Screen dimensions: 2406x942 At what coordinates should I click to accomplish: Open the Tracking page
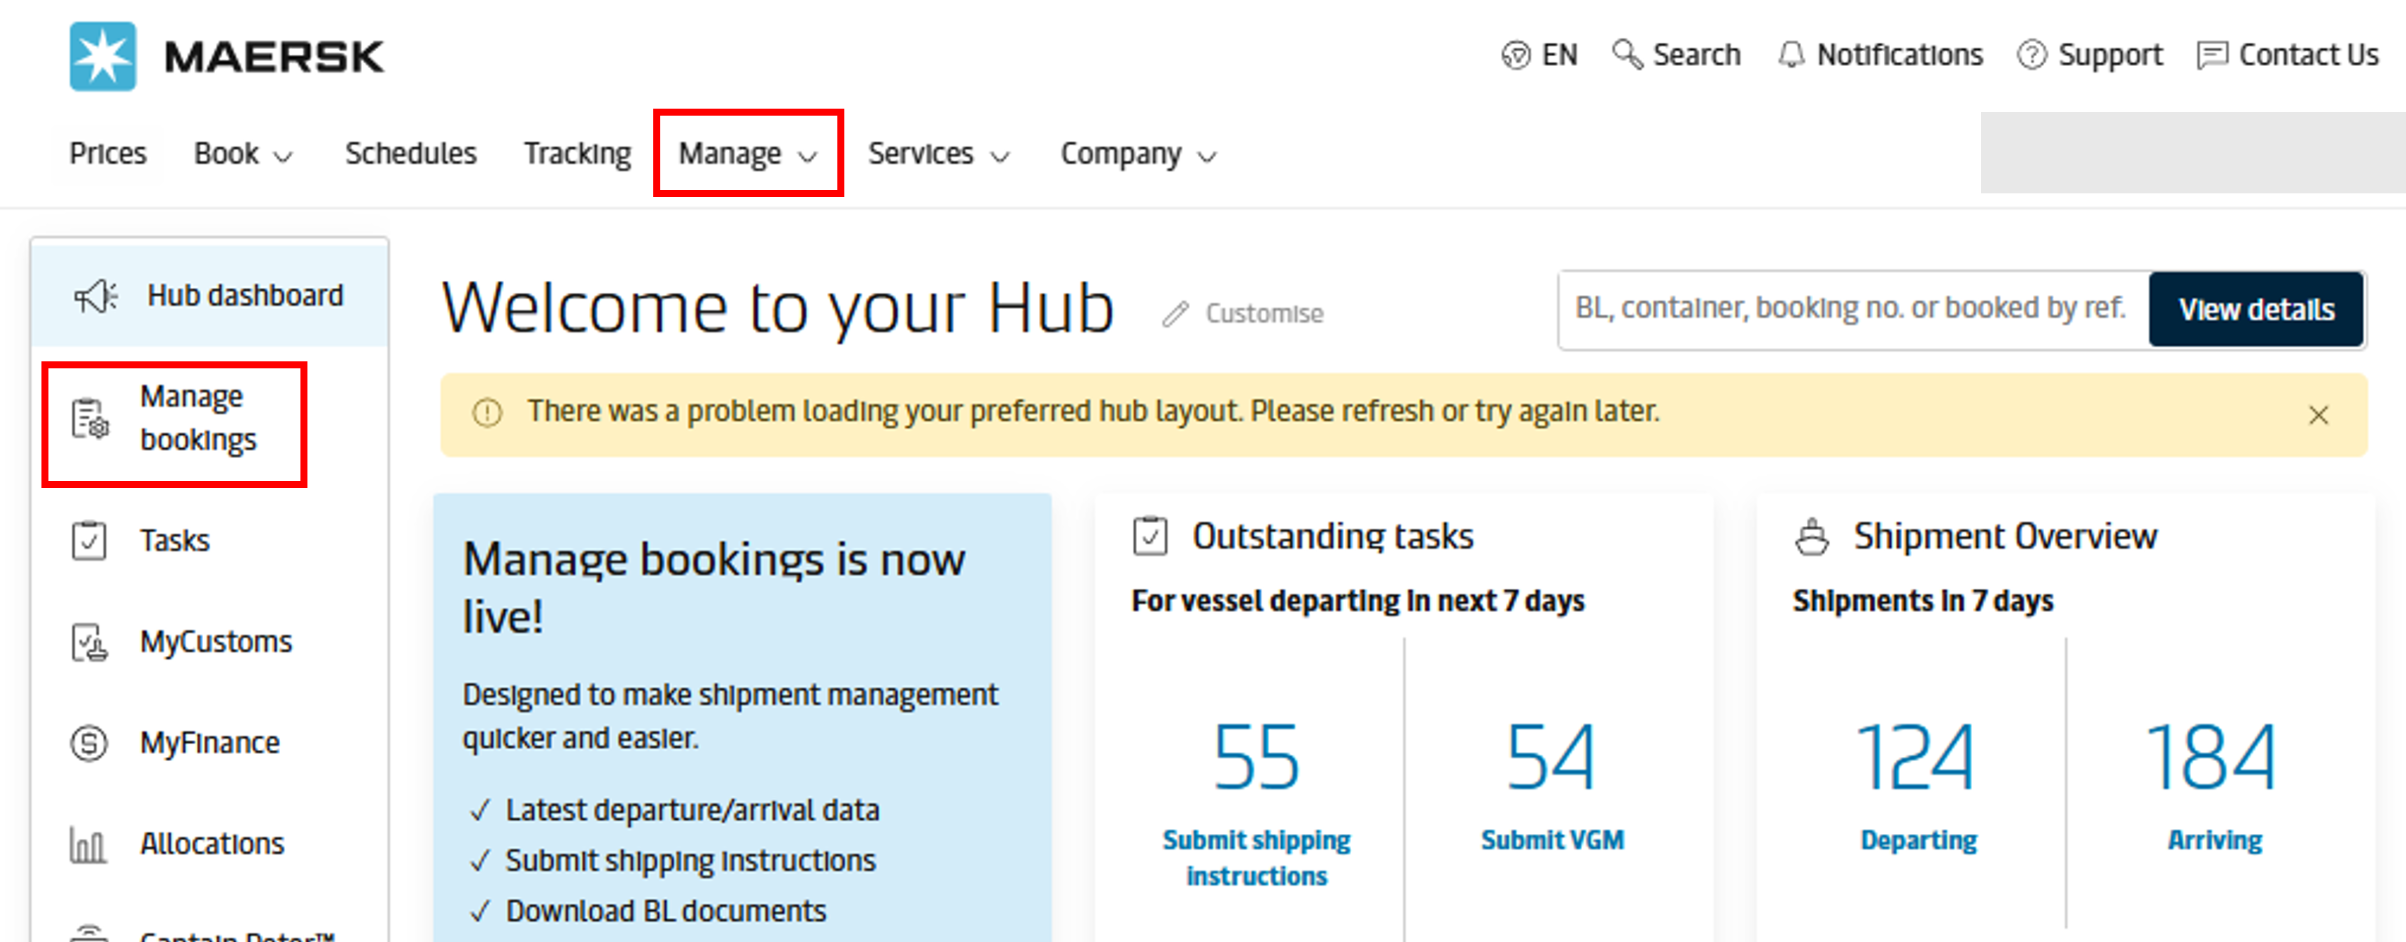tap(578, 154)
